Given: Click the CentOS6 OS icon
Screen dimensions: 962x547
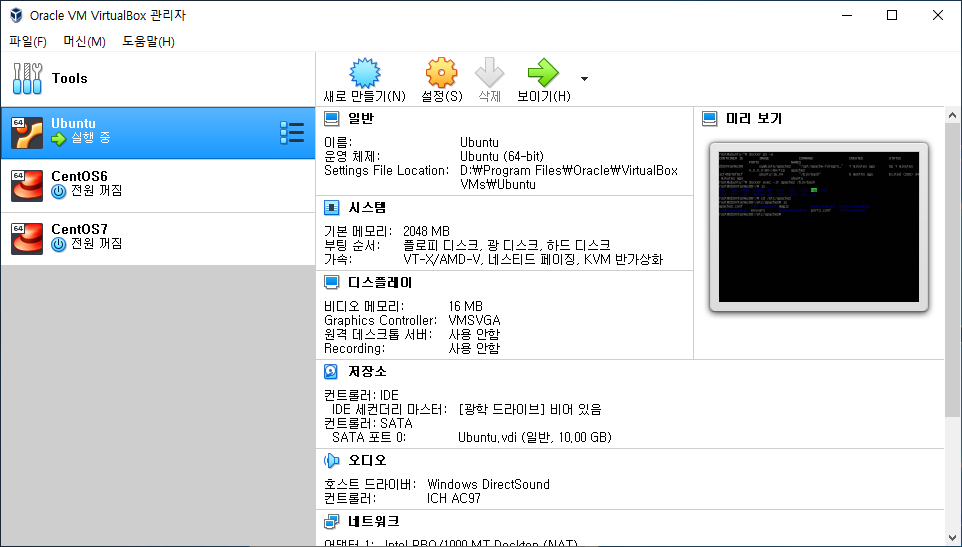Looking at the screenshot, I should point(27,186).
